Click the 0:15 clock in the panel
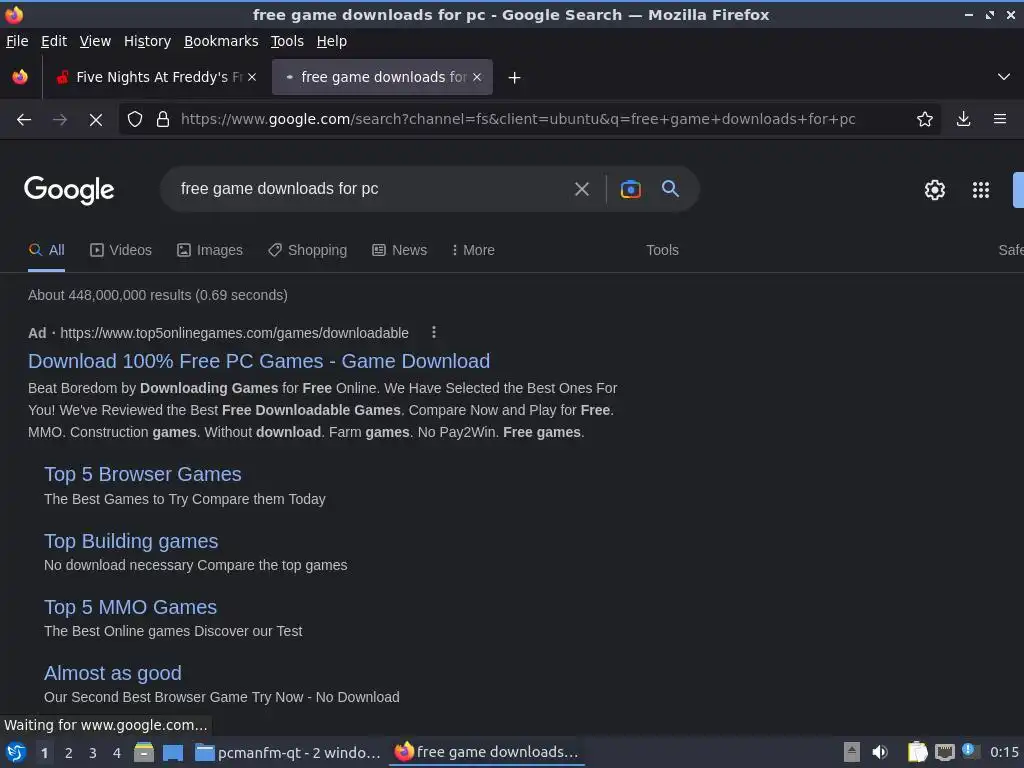Viewport: 1024px width, 768px height. tap(1004, 752)
